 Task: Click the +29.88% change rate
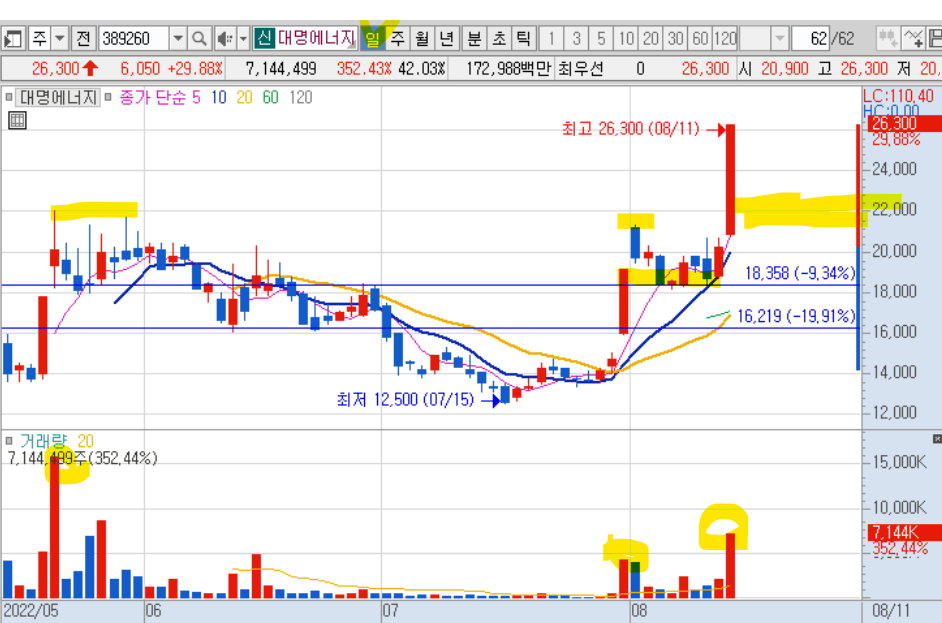tap(195, 68)
